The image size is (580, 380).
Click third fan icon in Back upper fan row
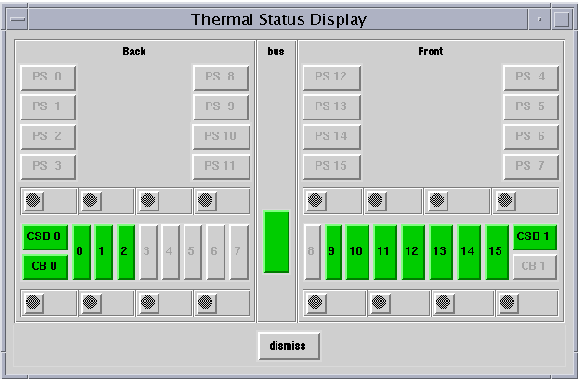pyautogui.click(x=149, y=201)
